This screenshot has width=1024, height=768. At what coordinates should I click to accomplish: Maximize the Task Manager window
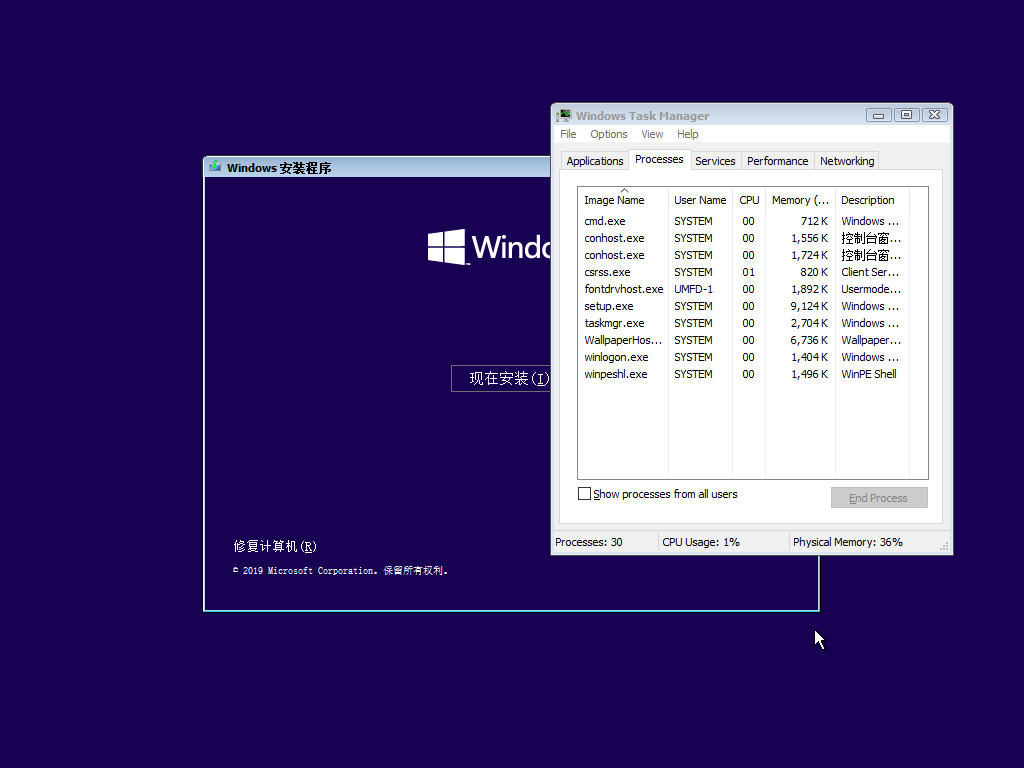(x=906, y=115)
